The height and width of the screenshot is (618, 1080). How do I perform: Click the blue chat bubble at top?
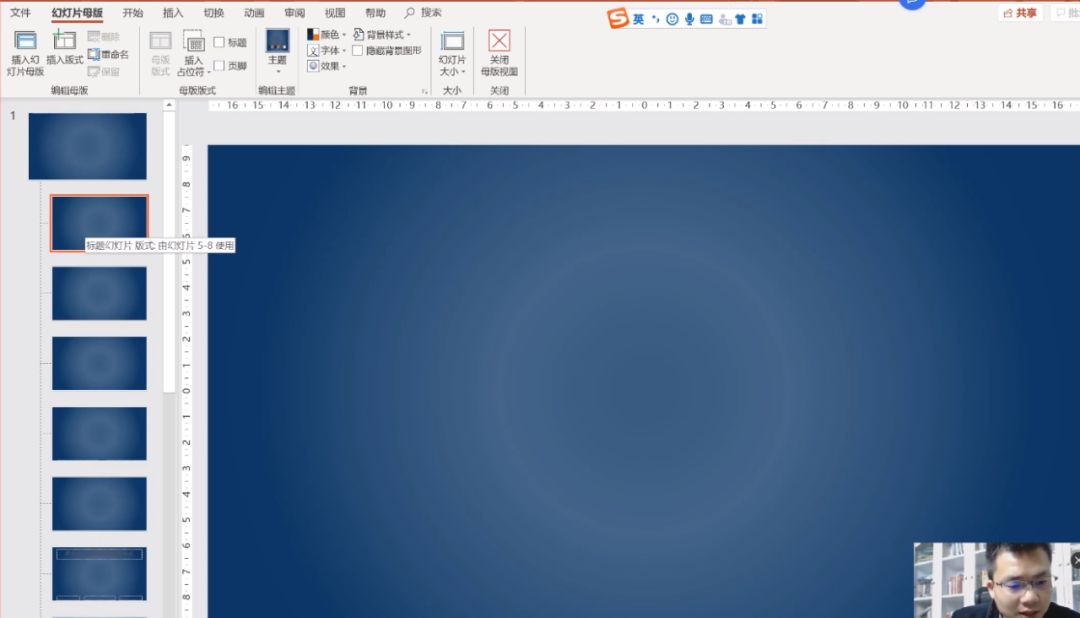pyautogui.click(x=912, y=3)
